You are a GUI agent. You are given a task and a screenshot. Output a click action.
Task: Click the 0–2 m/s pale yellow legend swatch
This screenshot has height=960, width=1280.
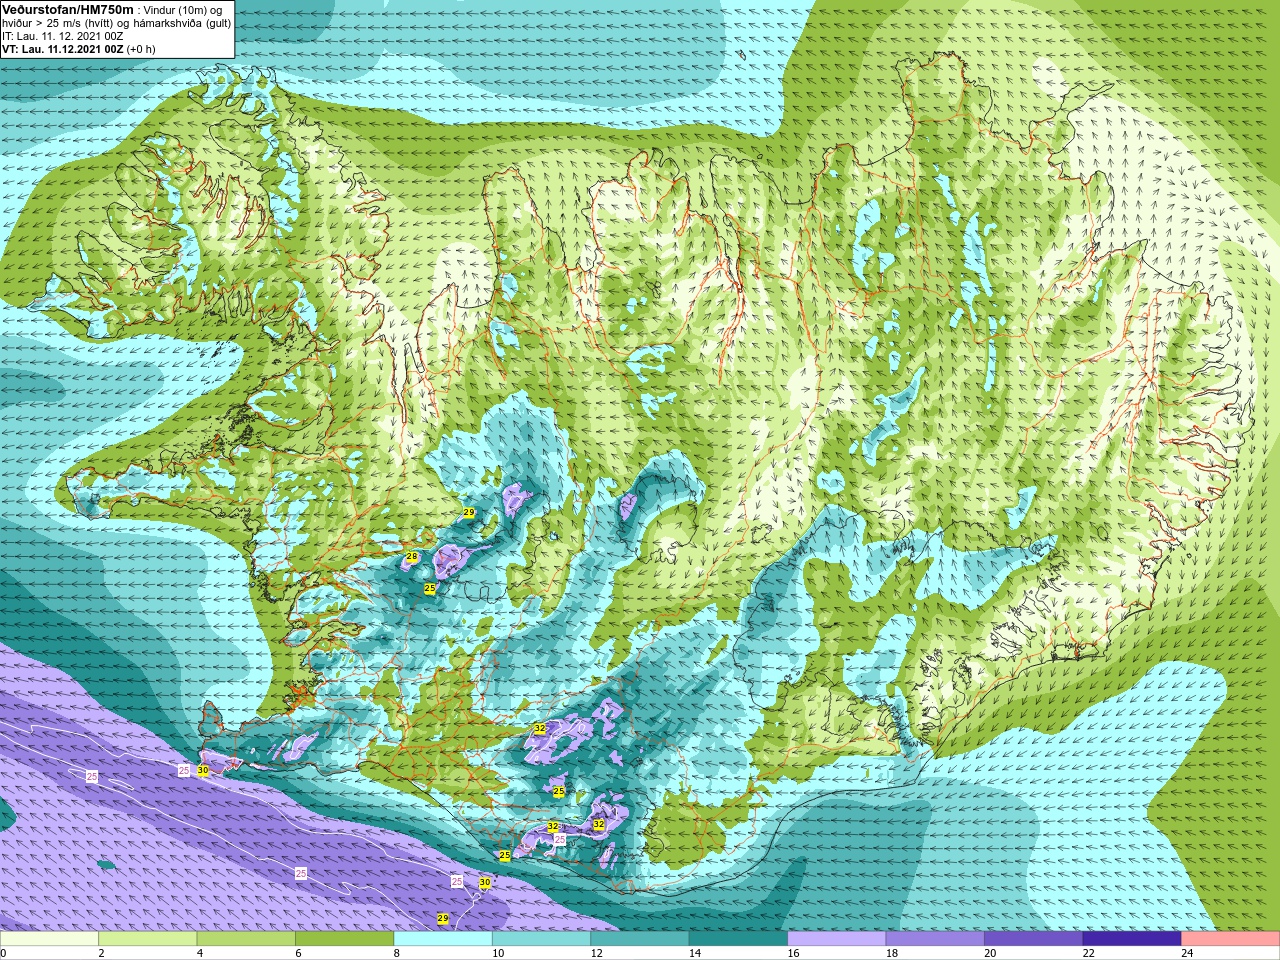click(49, 939)
